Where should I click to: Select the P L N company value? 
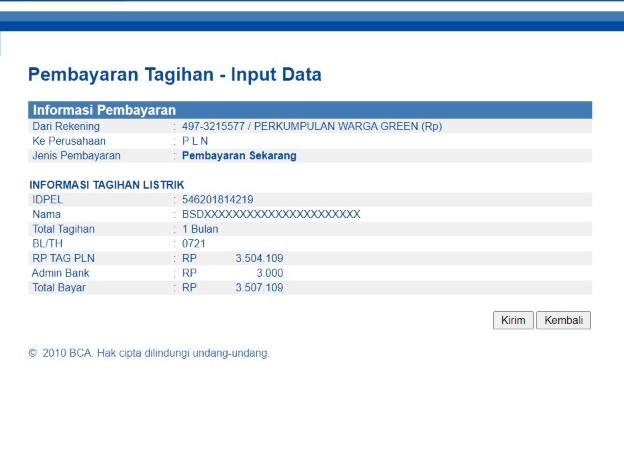pyautogui.click(x=196, y=142)
